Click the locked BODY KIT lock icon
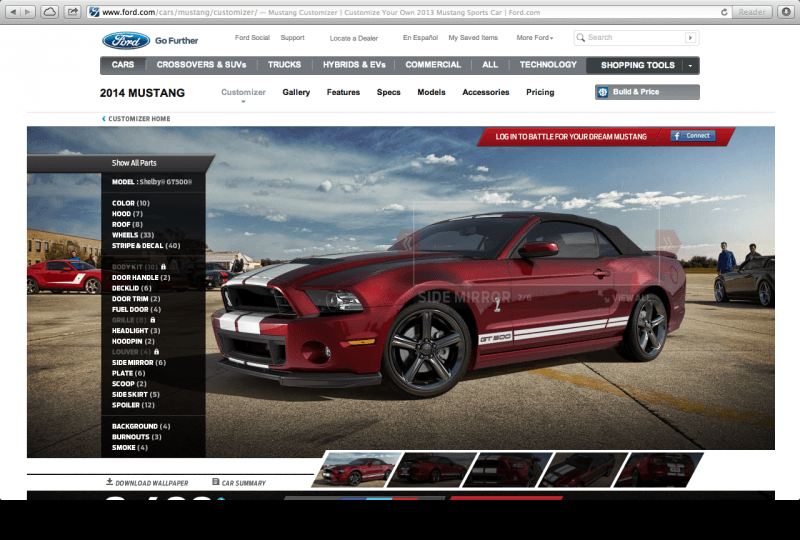The width and height of the screenshot is (800, 540). [163, 266]
